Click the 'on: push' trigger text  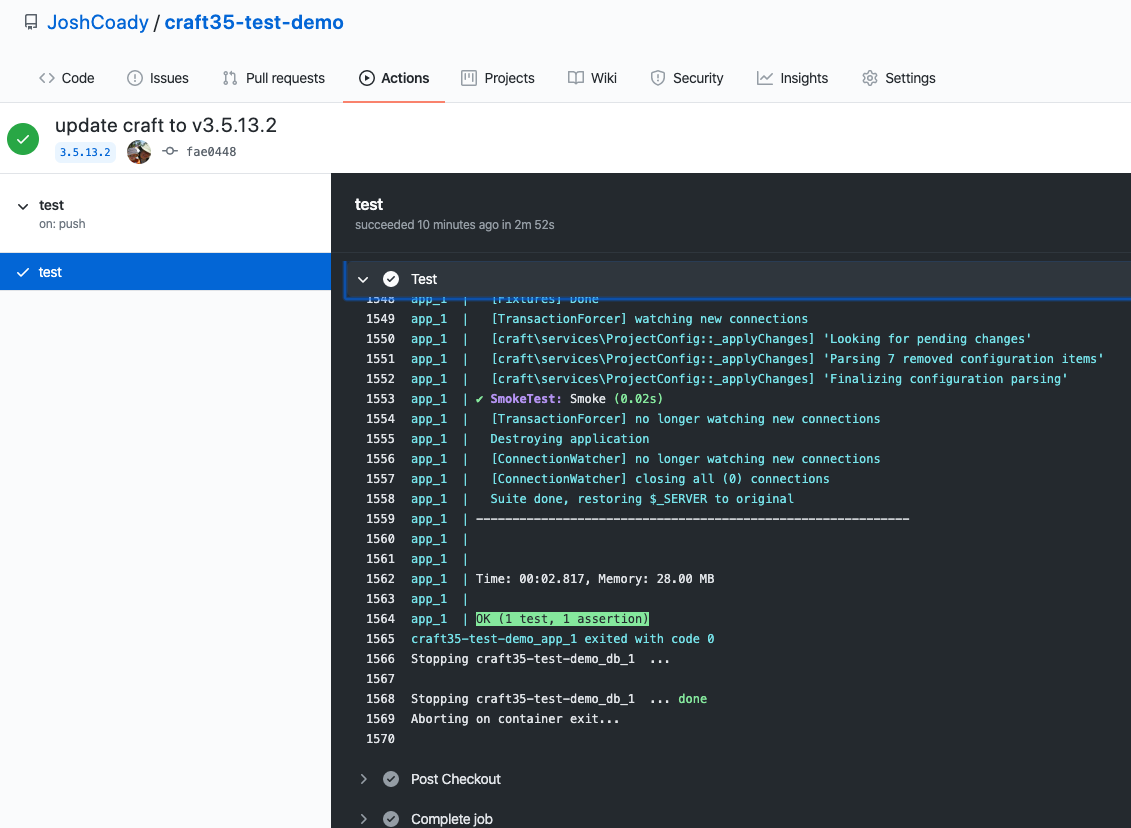[62, 224]
